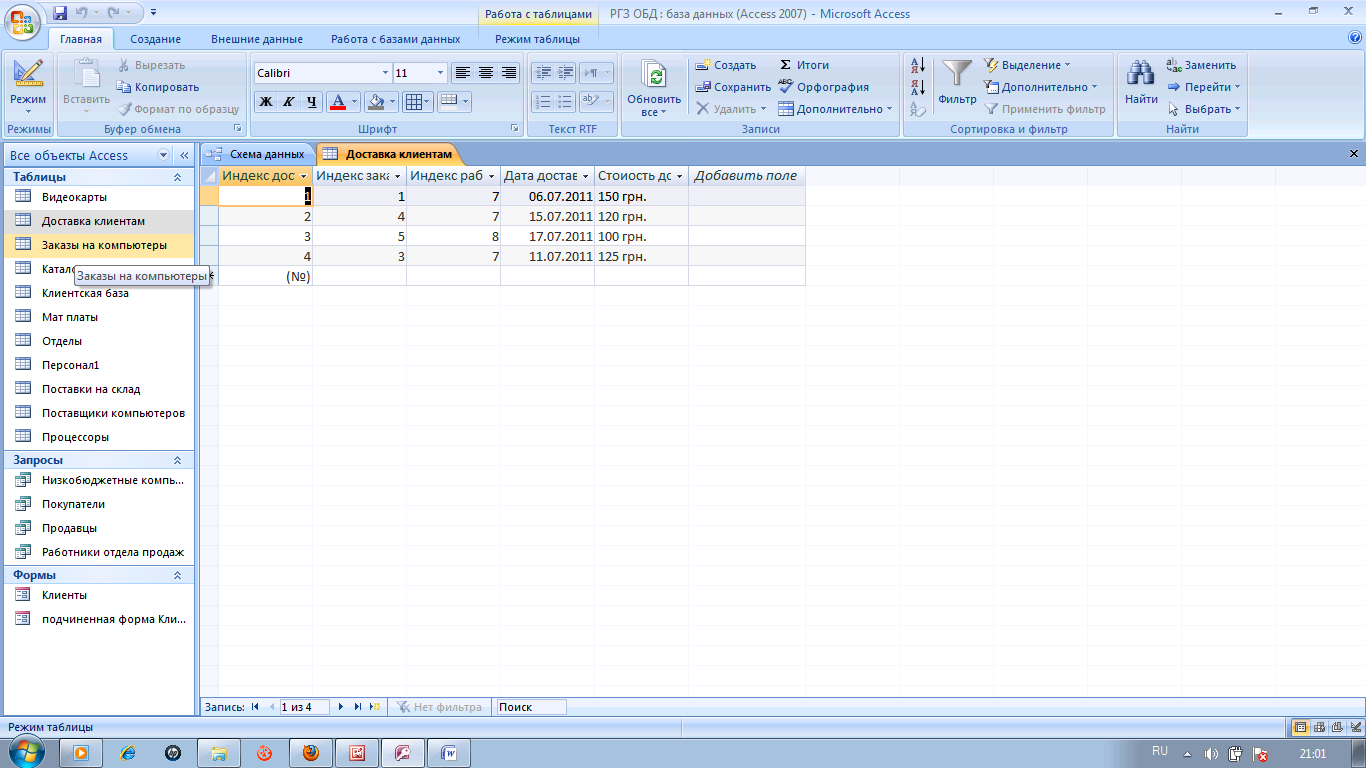Screen dimensions: 1366x768
Task: Click the record number box 1 из 4
Action: tap(304, 707)
